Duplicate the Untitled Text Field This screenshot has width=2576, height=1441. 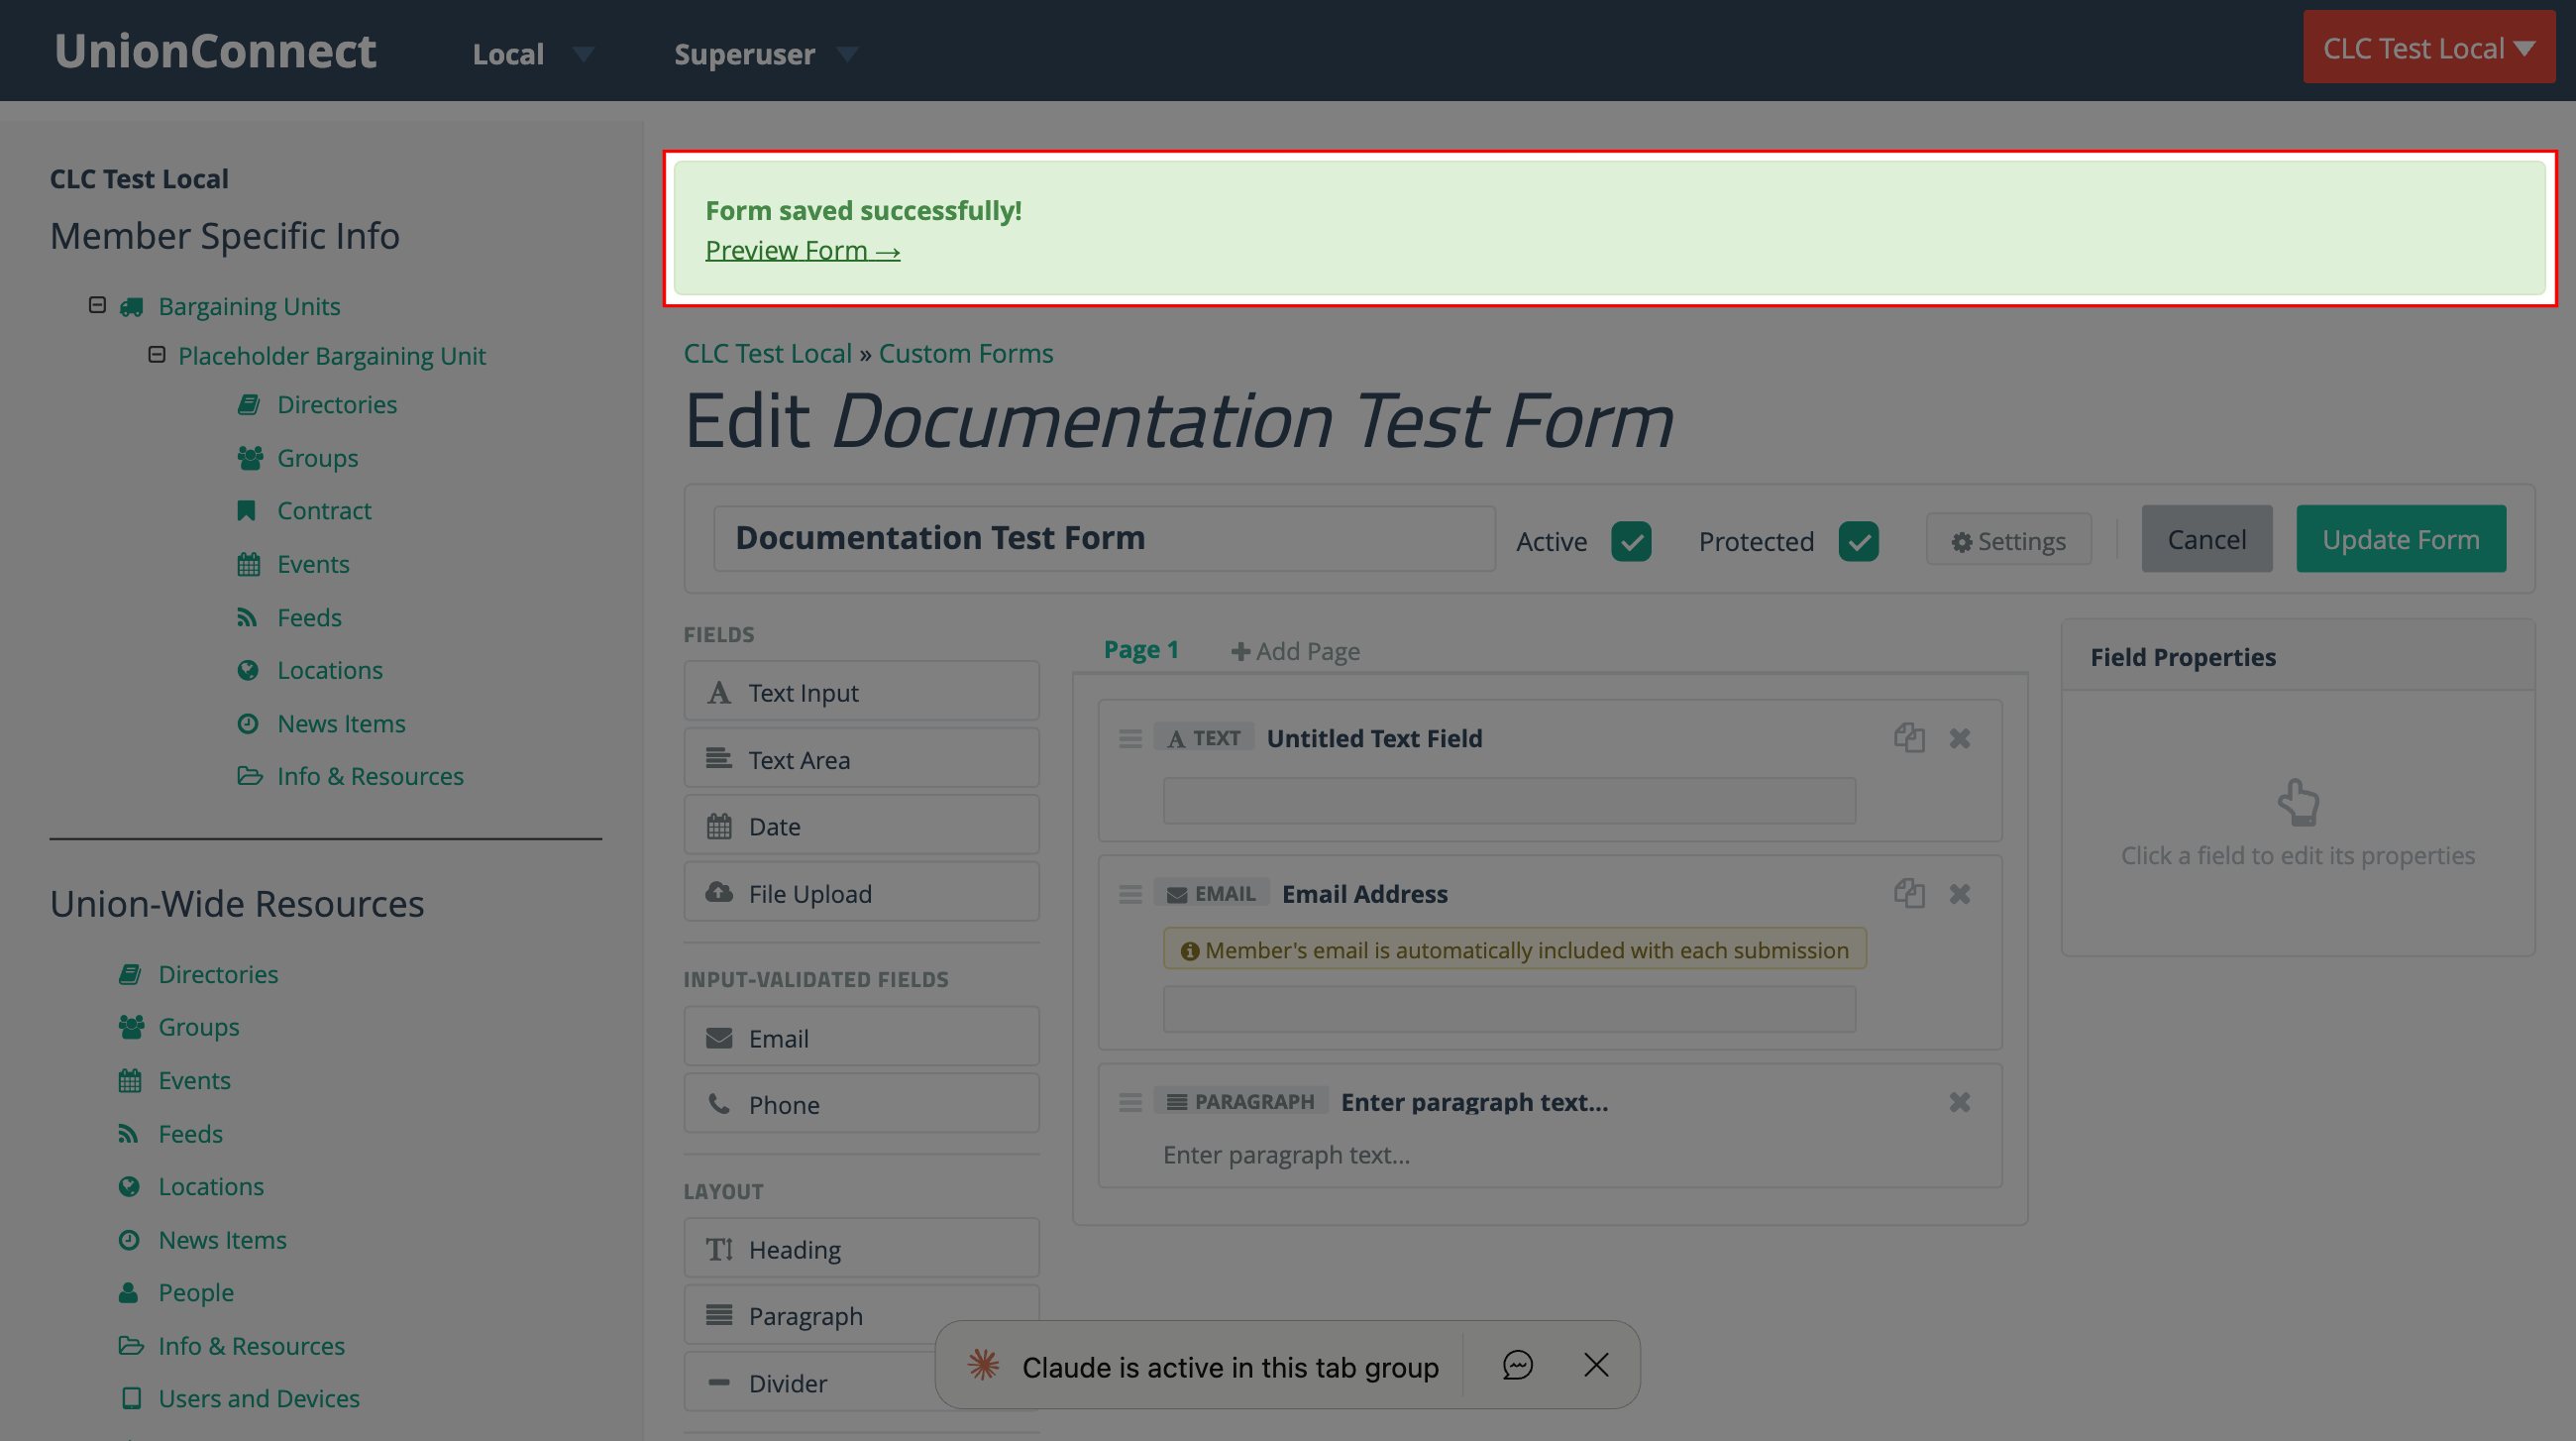coord(1910,737)
